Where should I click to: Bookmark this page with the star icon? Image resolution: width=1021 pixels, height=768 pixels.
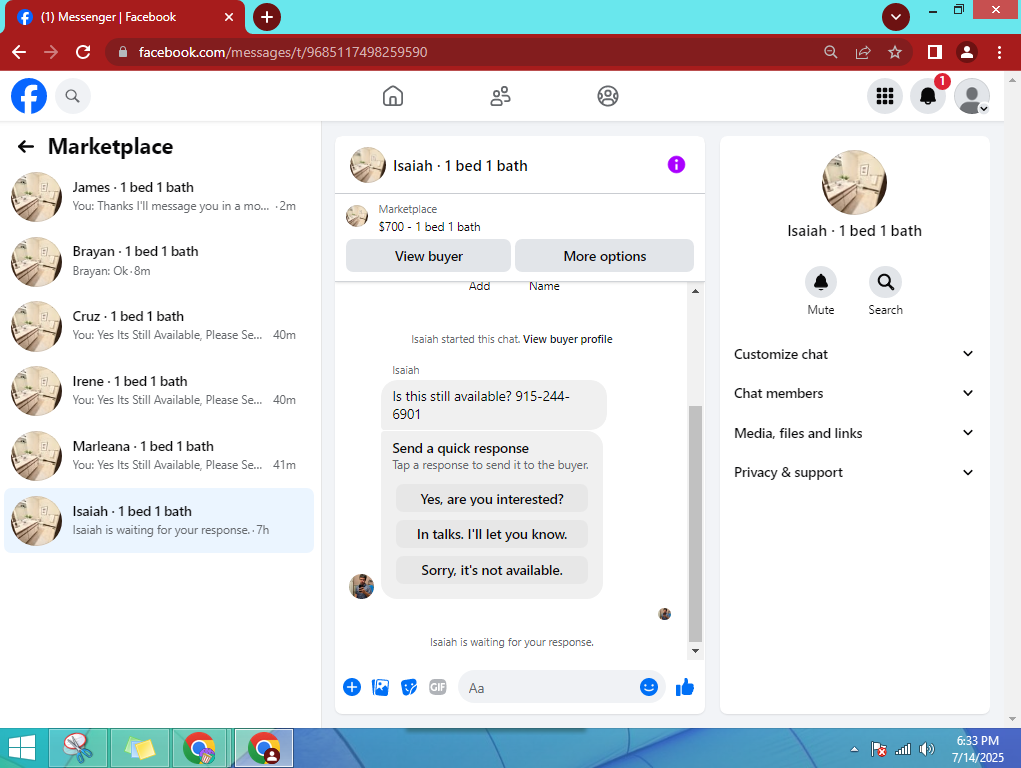pos(895,52)
